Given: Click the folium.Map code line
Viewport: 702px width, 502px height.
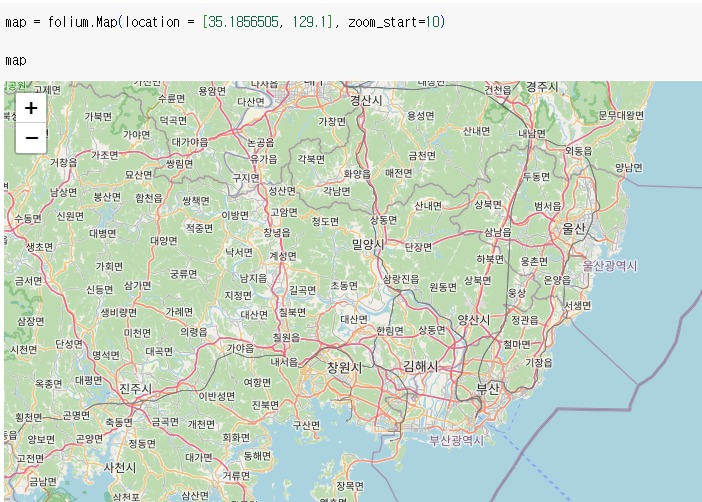Looking at the screenshot, I should click(225, 22).
